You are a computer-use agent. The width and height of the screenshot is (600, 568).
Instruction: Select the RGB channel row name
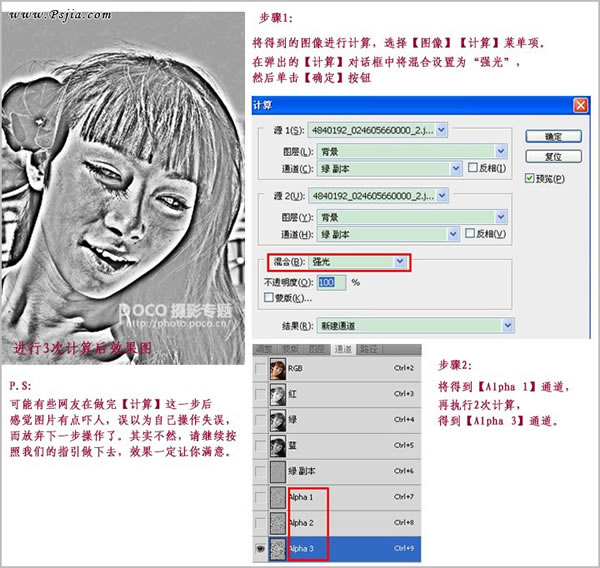click(295, 368)
